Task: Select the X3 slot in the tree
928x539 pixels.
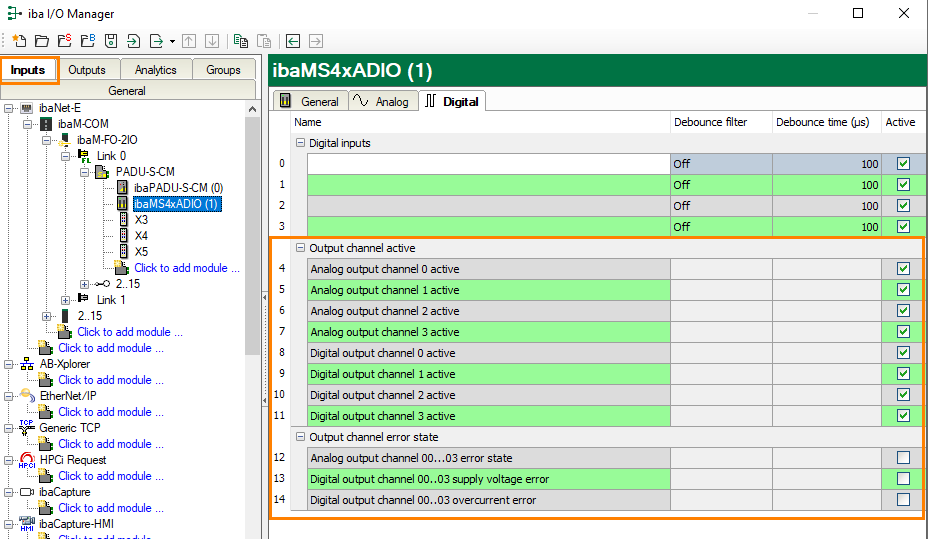Action: coord(141,220)
